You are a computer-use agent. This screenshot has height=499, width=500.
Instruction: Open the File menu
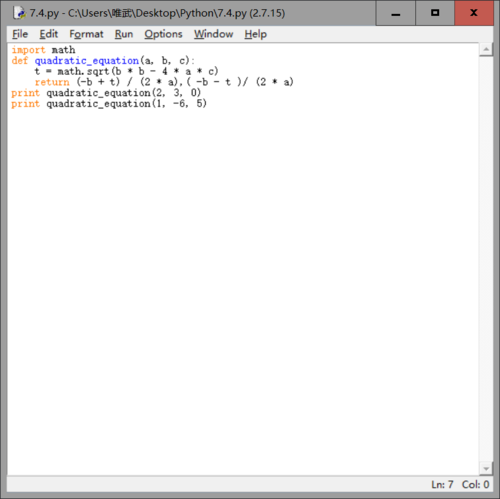[x=20, y=34]
